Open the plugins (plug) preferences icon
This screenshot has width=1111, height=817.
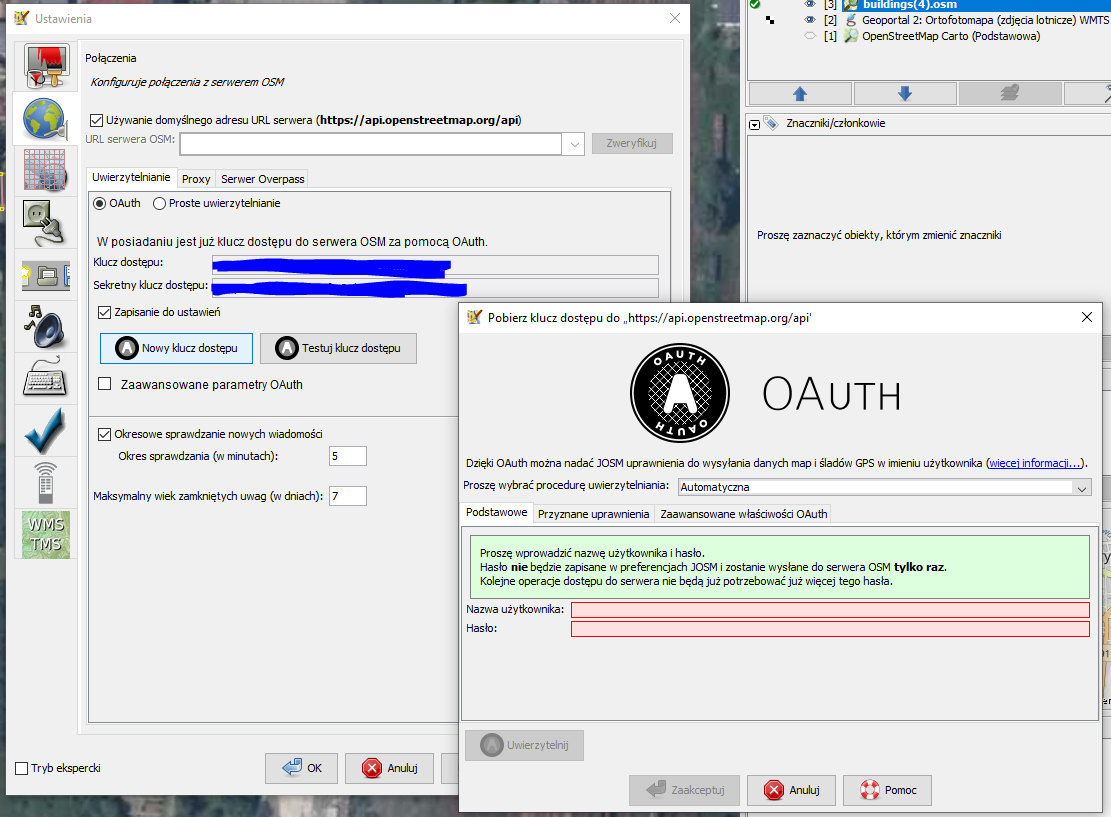pos(45,222)
